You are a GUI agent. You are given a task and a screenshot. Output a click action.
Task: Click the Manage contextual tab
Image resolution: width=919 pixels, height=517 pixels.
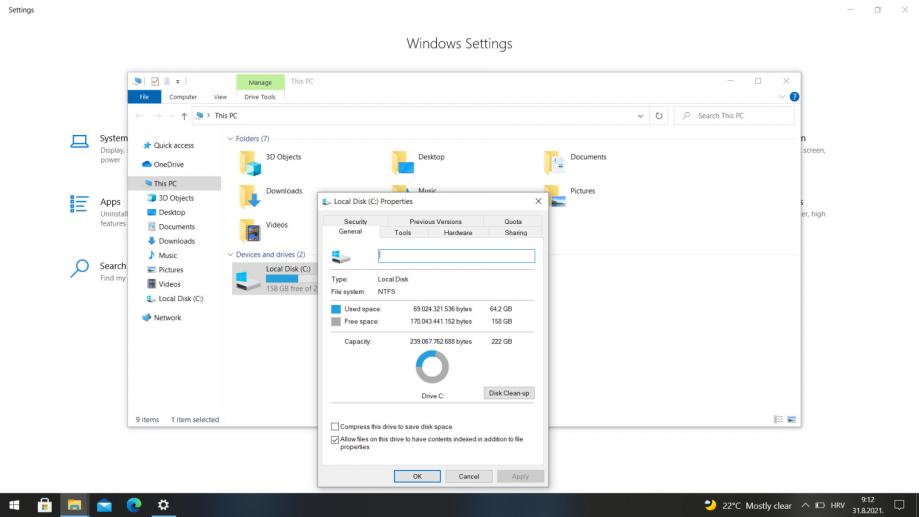(260, 83)
